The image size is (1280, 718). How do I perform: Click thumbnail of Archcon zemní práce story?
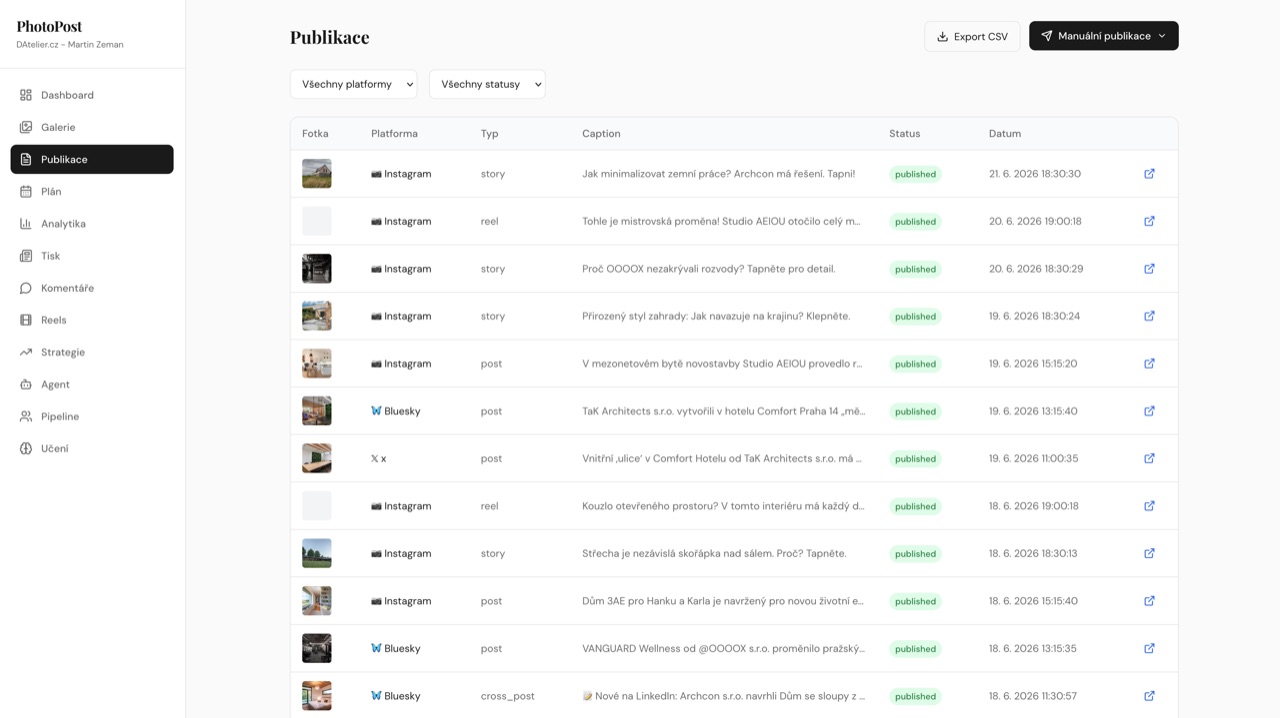[317, 174]
